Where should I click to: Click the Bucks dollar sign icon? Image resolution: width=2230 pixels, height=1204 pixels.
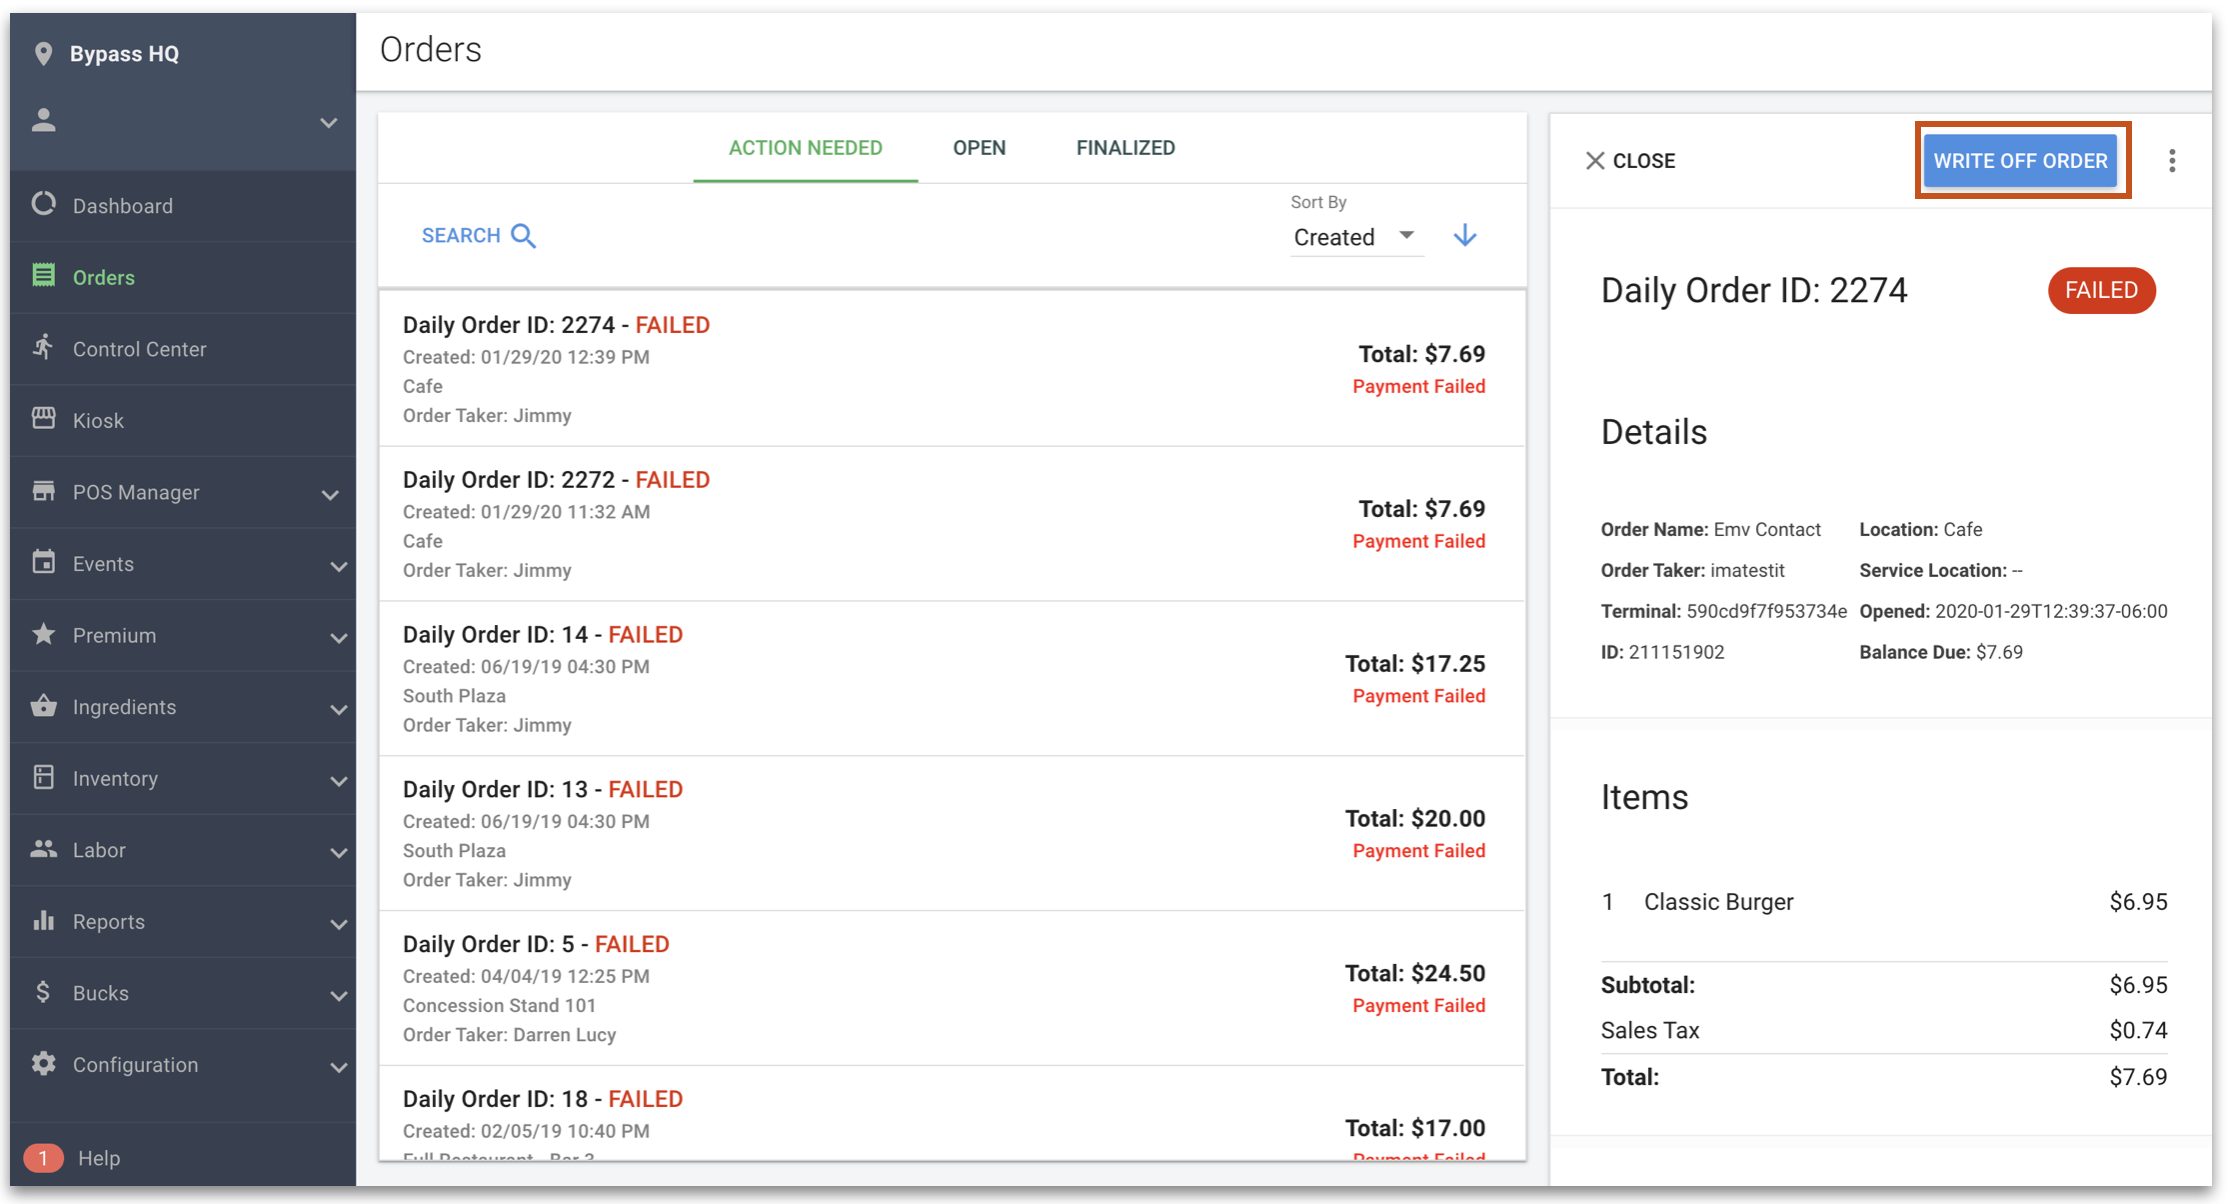coord(43,992)
